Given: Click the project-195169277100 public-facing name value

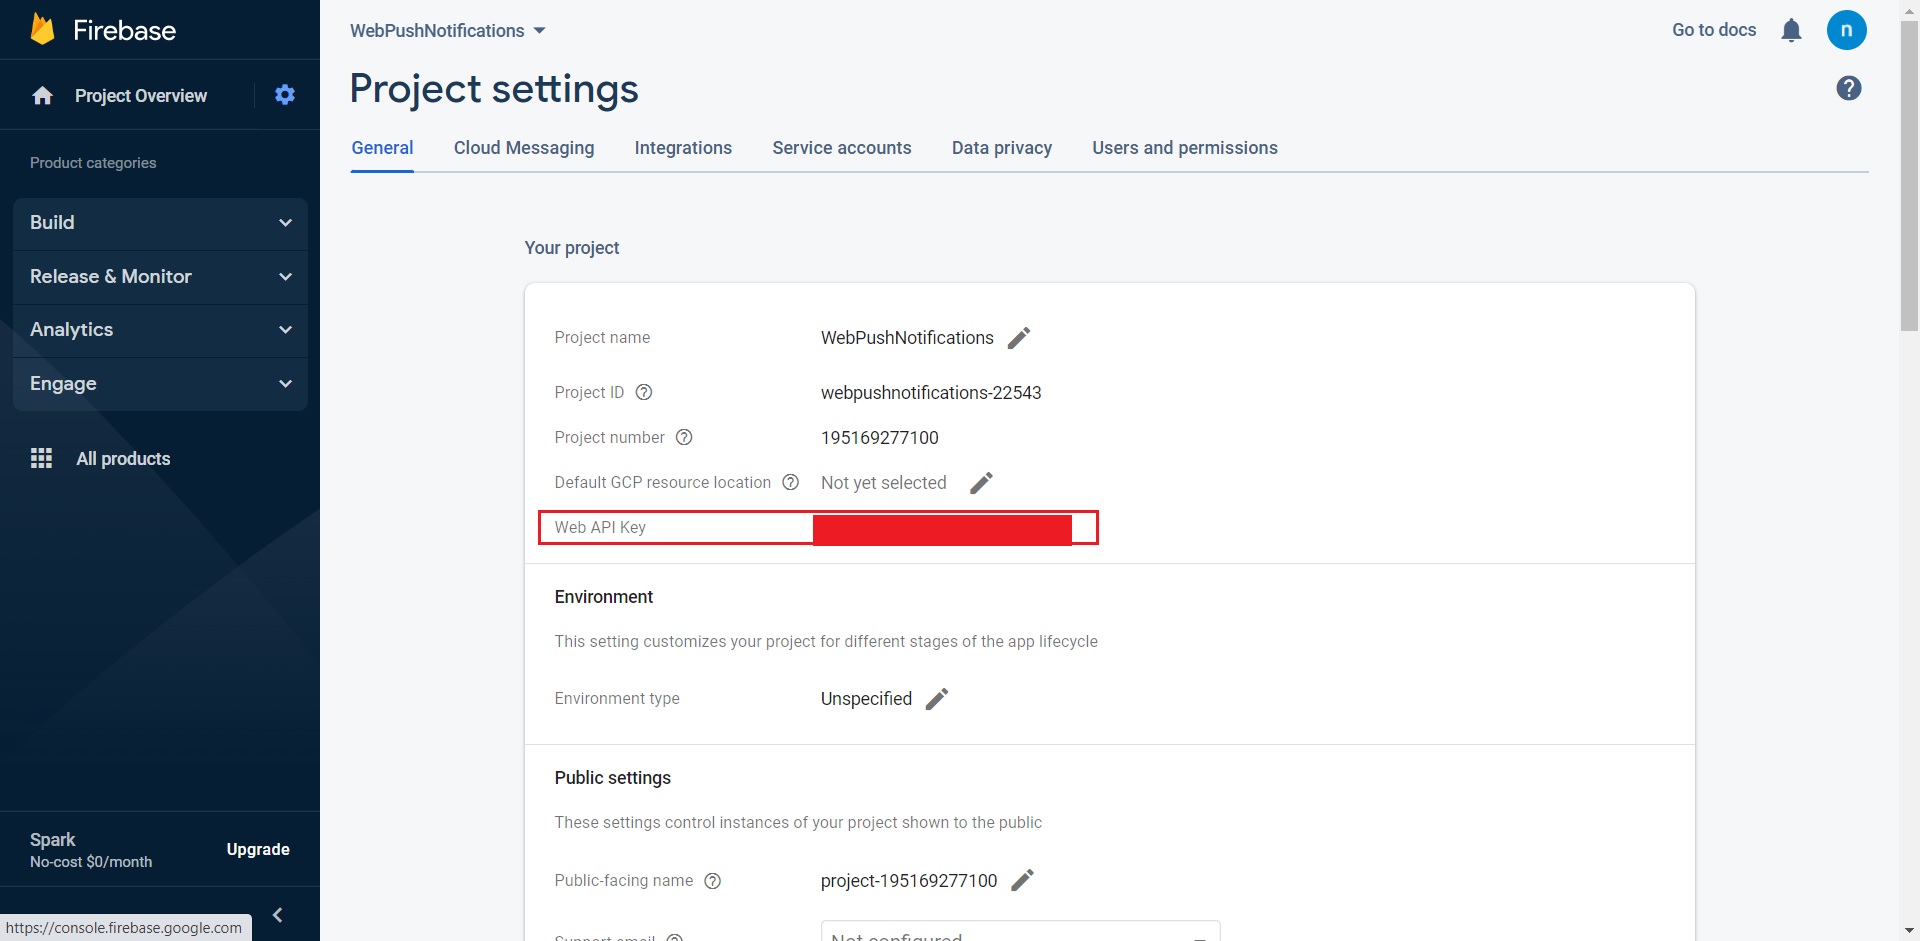Looking at the screenshot, I should (x=909, y=881).
